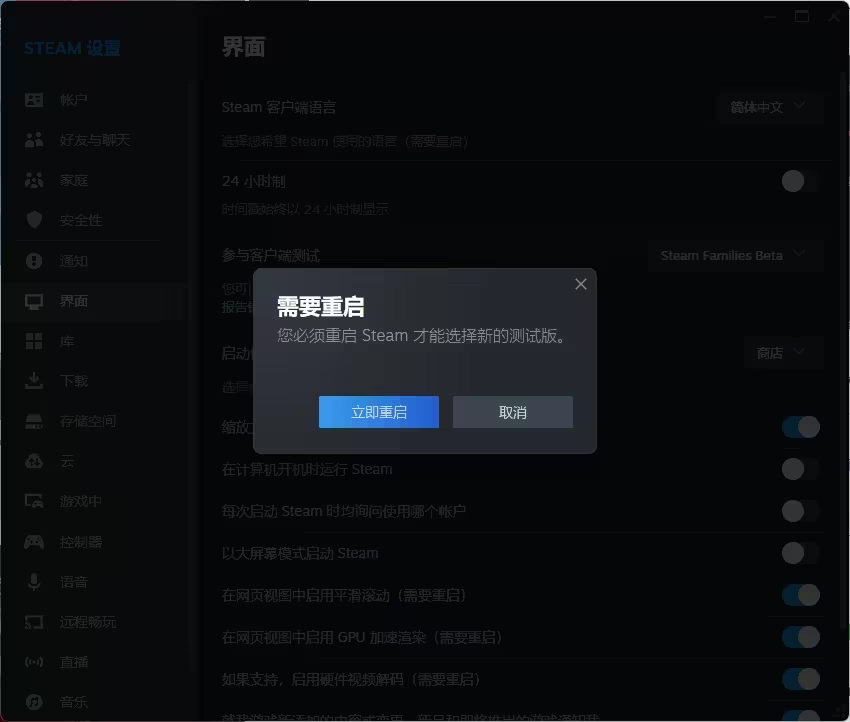Expand the Steam Families Beta dropdown
The width and height of the screenshot is (850, 722).
(735, 256)
